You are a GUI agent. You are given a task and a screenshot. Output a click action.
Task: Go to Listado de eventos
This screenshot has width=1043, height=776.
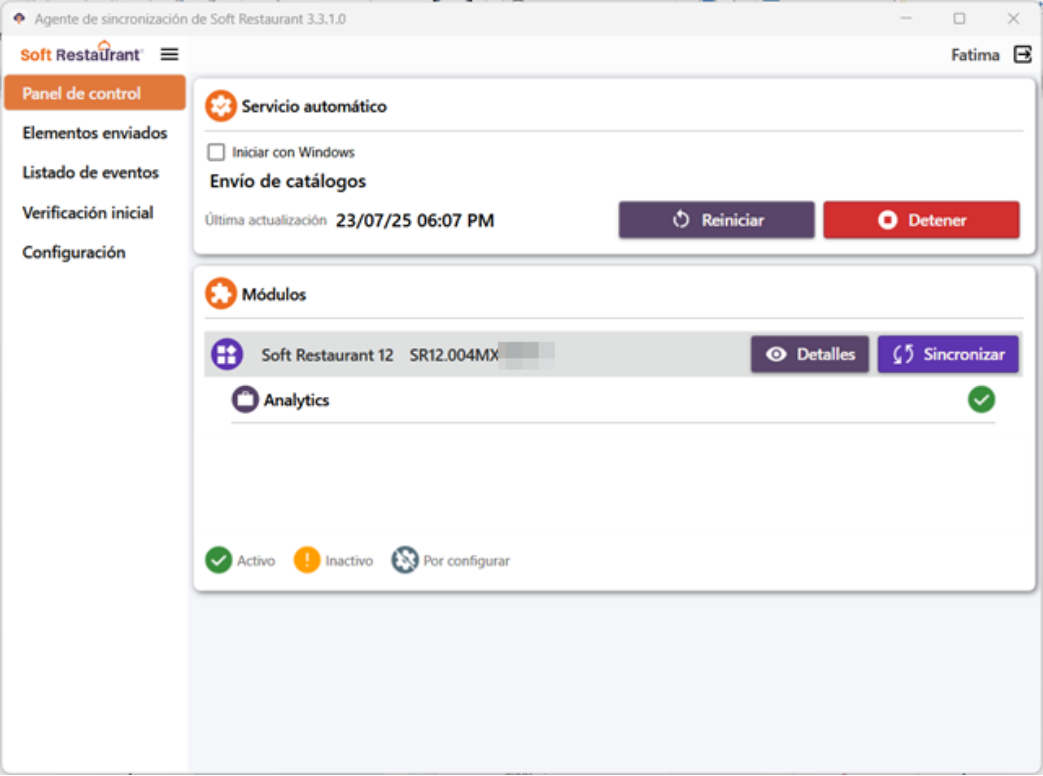(90, 173)
